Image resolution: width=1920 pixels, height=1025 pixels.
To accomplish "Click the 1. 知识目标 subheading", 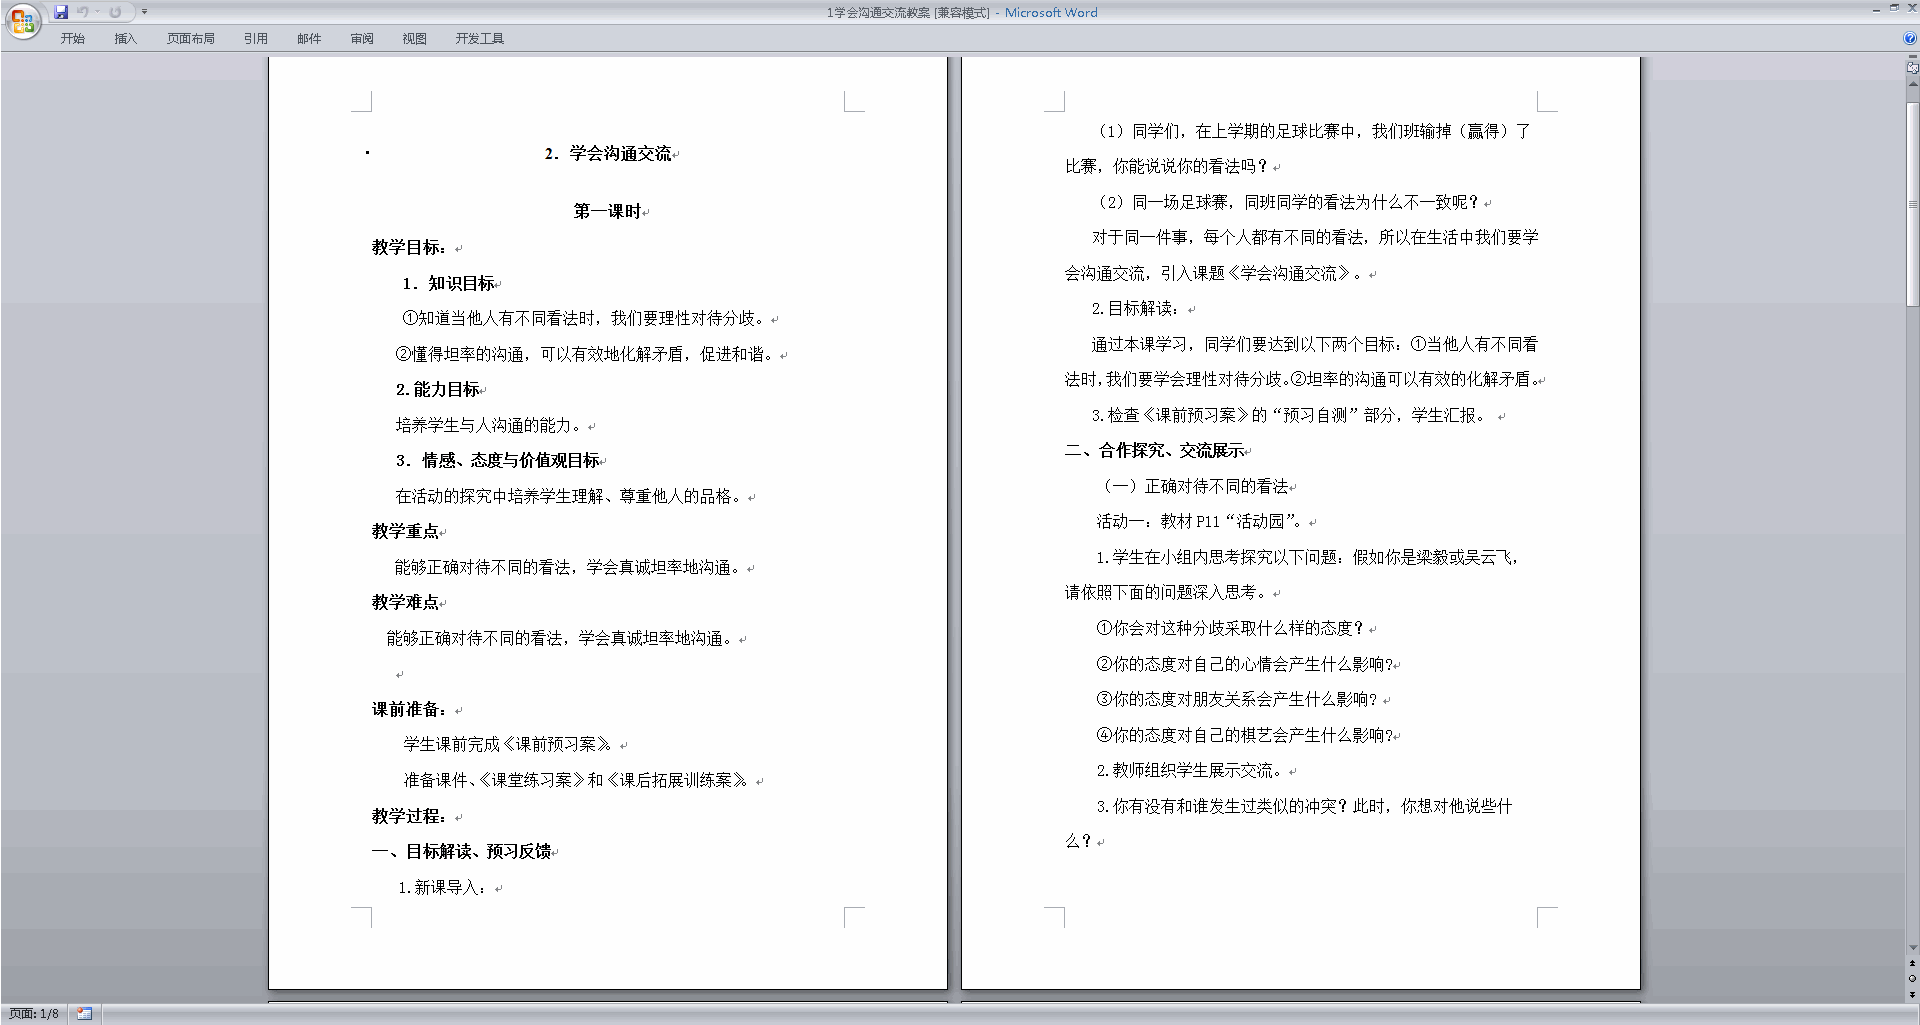I will tap(447, 283).
